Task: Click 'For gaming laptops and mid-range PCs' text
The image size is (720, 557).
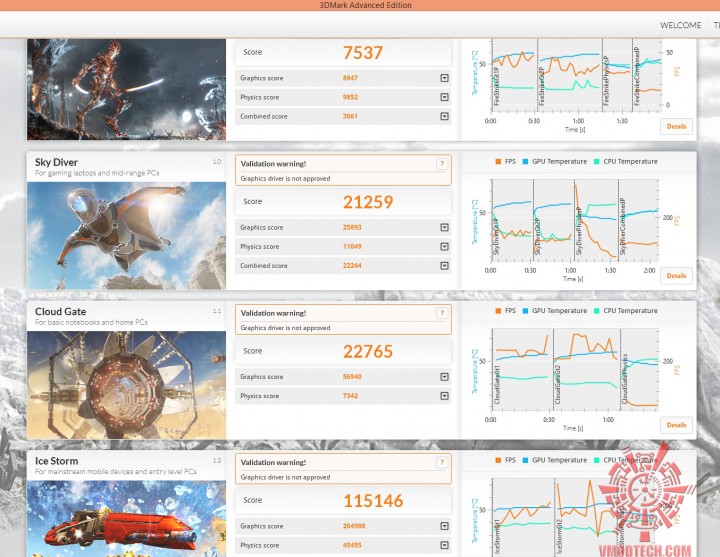Action: tap(97, 173)
